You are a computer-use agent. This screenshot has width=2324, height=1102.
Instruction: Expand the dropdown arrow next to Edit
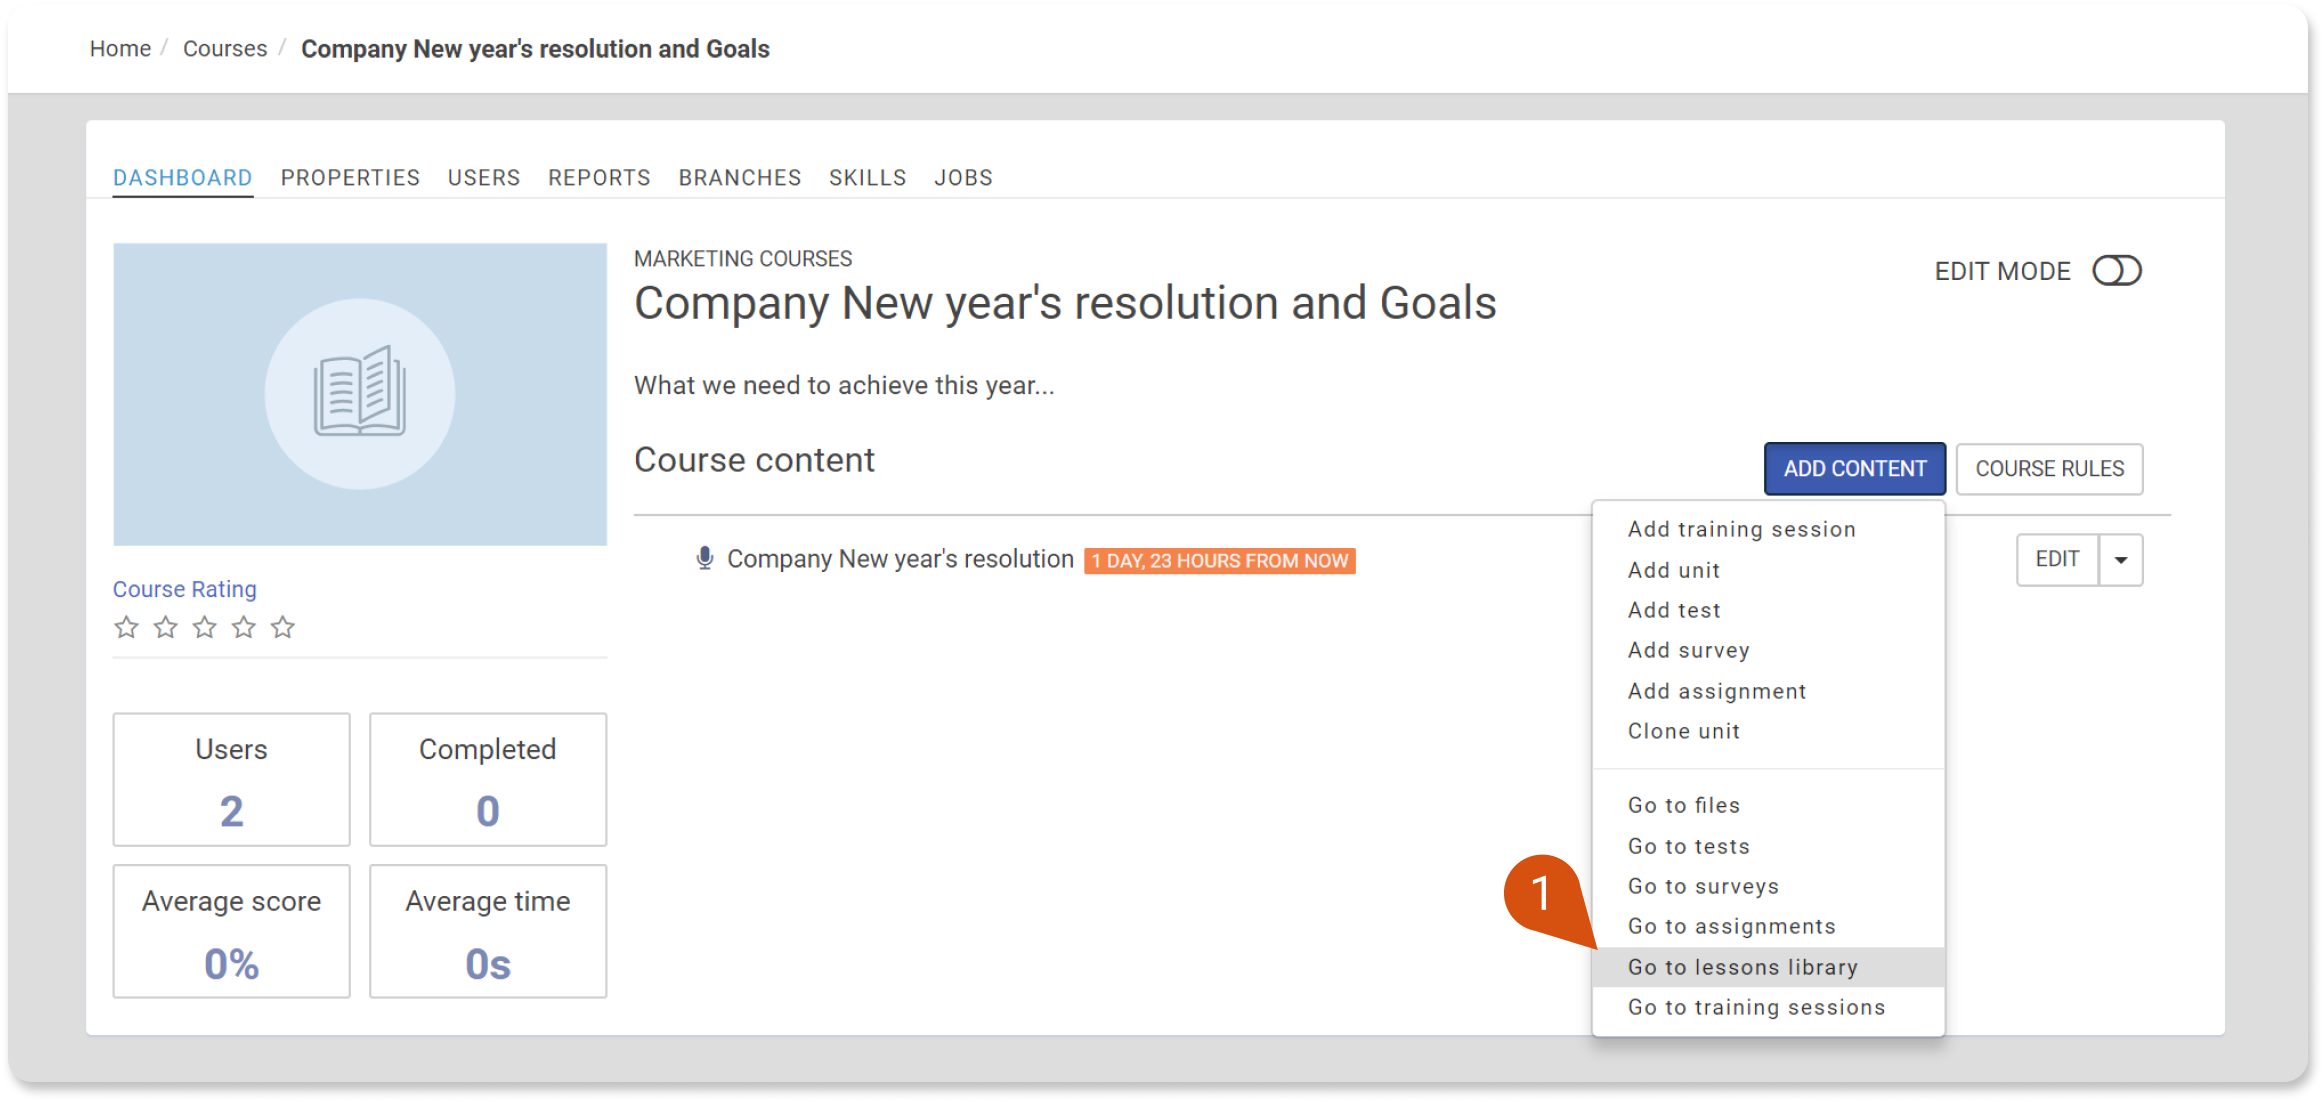pyautogui.click(x=2121, y=560)
